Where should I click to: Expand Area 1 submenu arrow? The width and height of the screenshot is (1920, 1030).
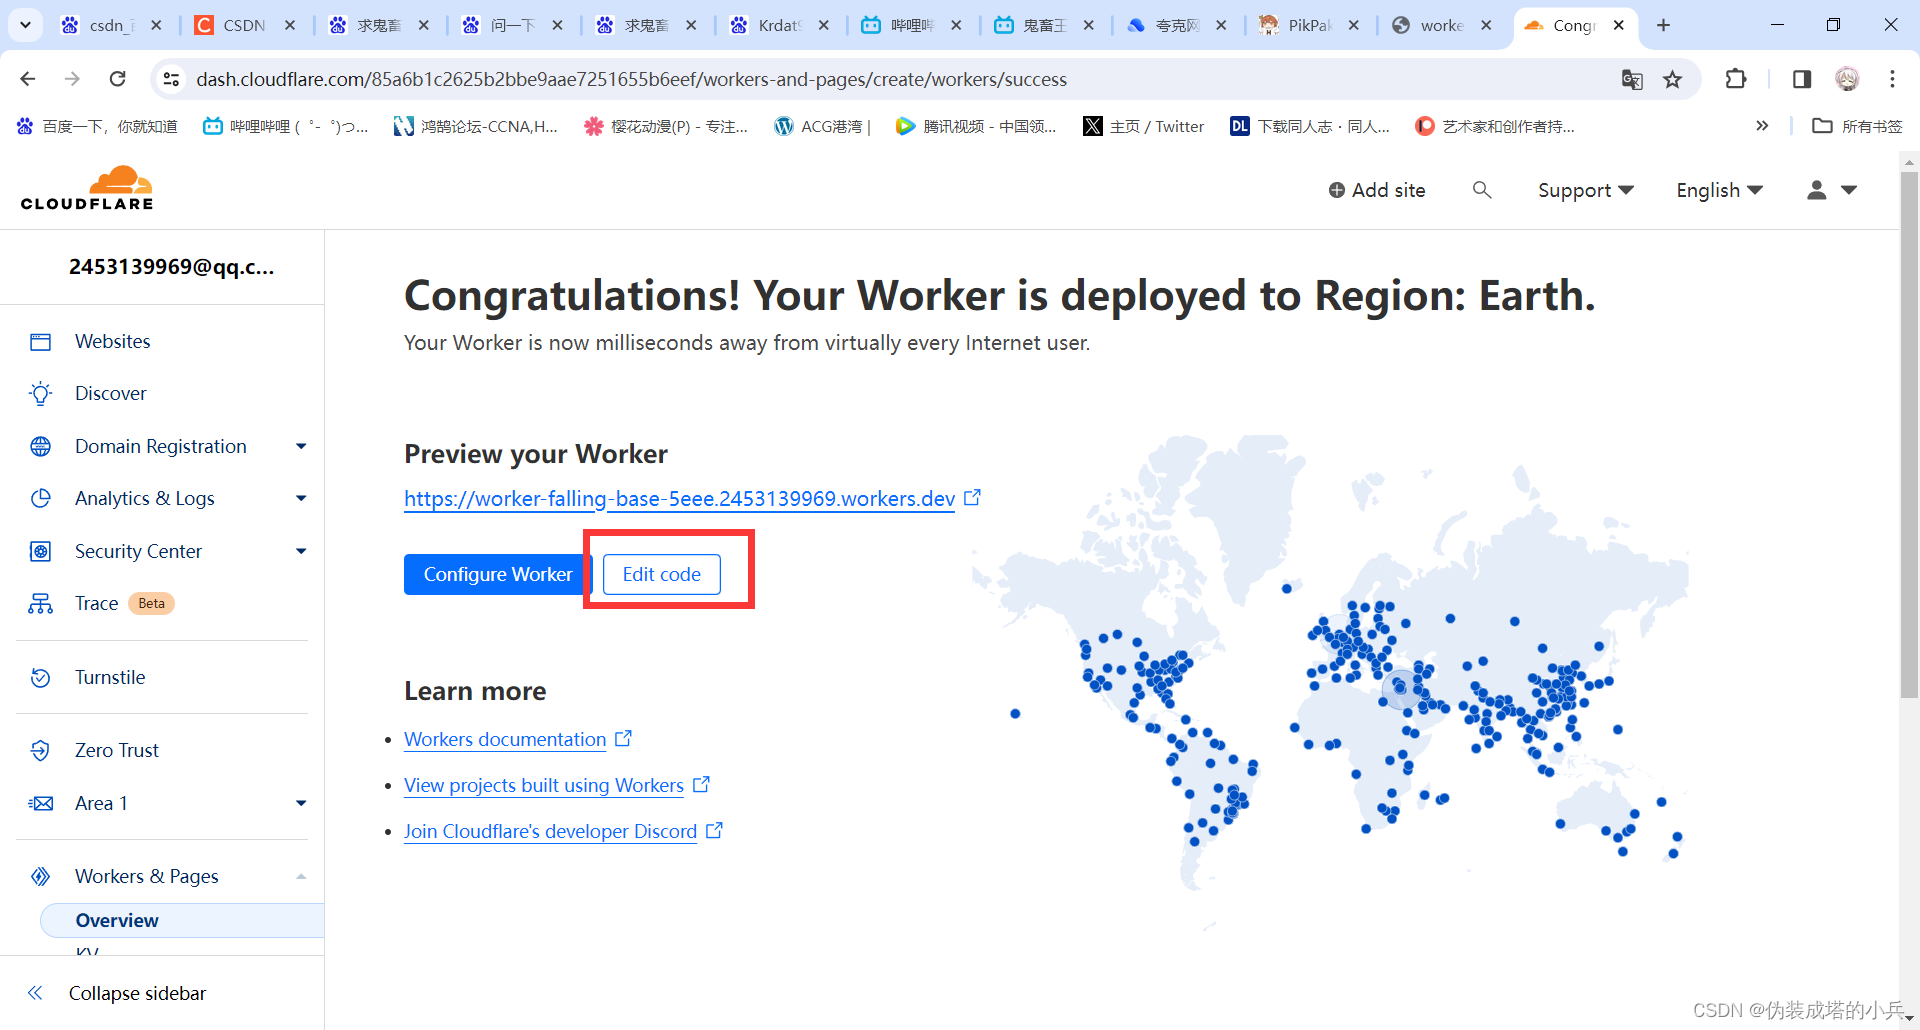301,803
